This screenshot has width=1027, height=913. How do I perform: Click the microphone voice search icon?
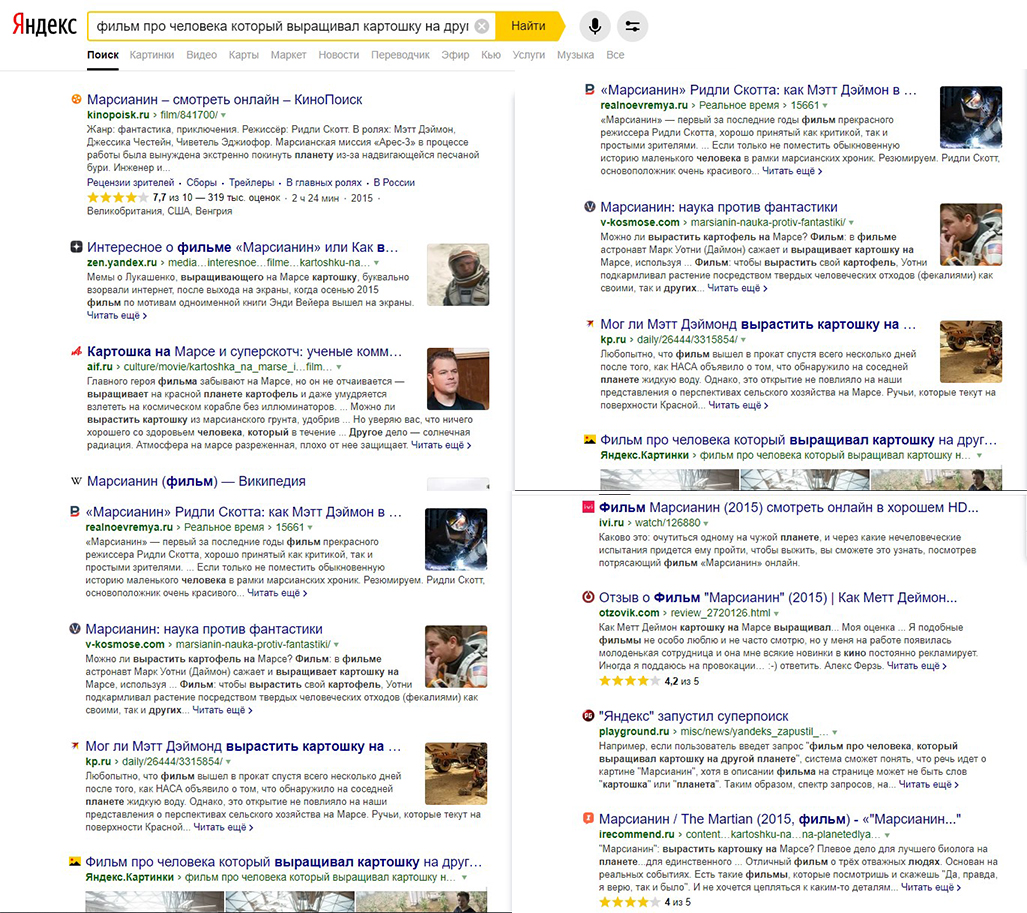(x=594, y=25)
